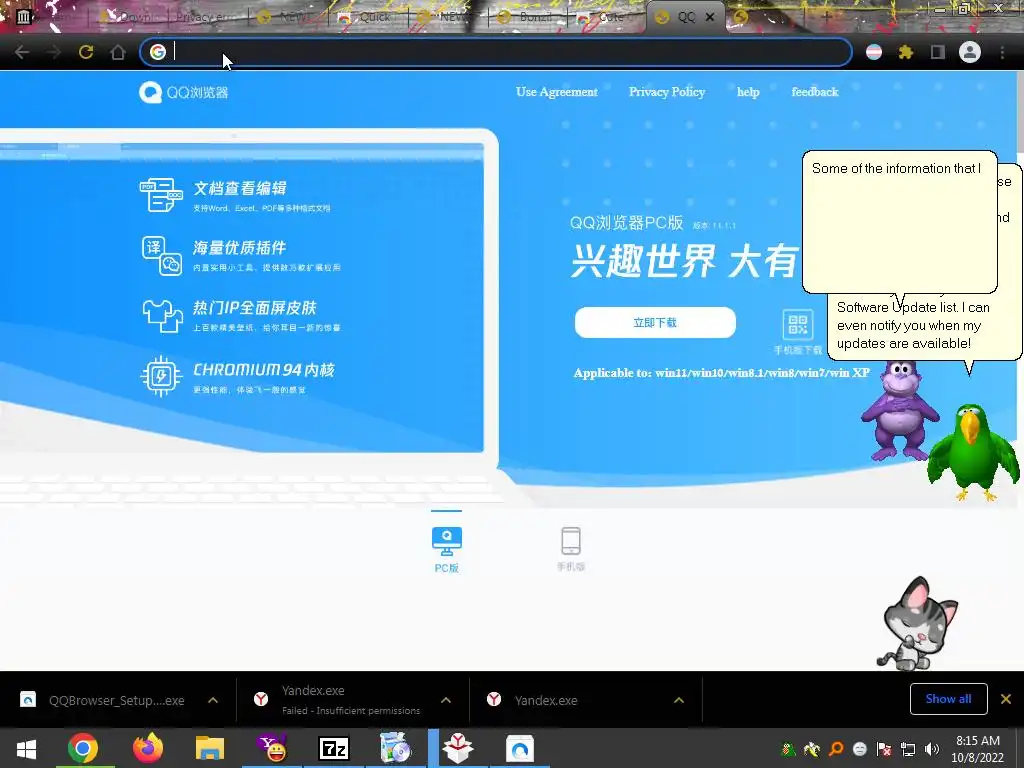
Task: Switch to the 手机版 phone tab
Action: coord(571,549)
